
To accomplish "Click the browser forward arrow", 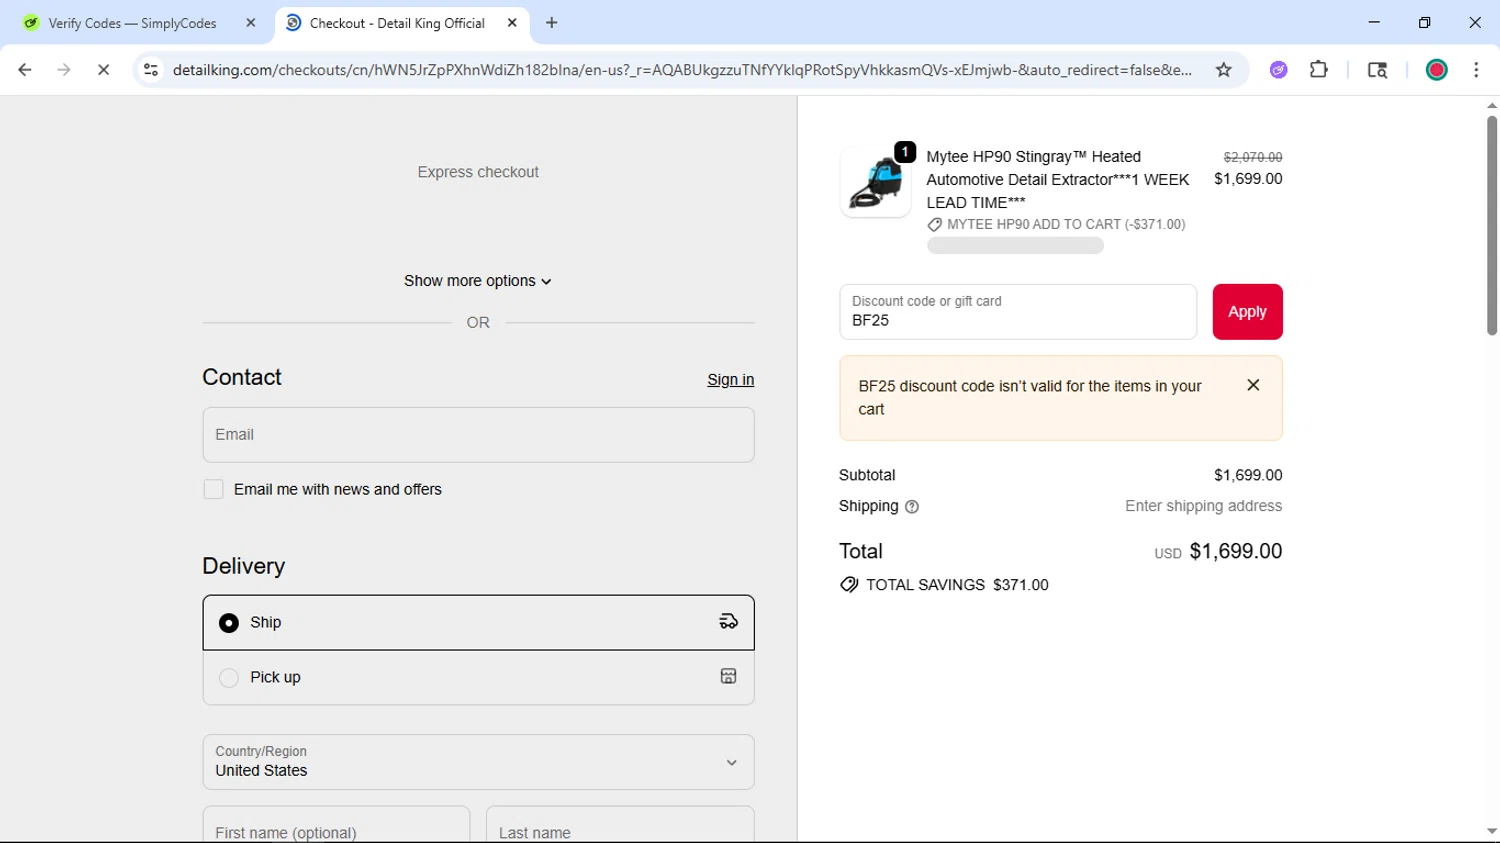I will pos(64,70).
